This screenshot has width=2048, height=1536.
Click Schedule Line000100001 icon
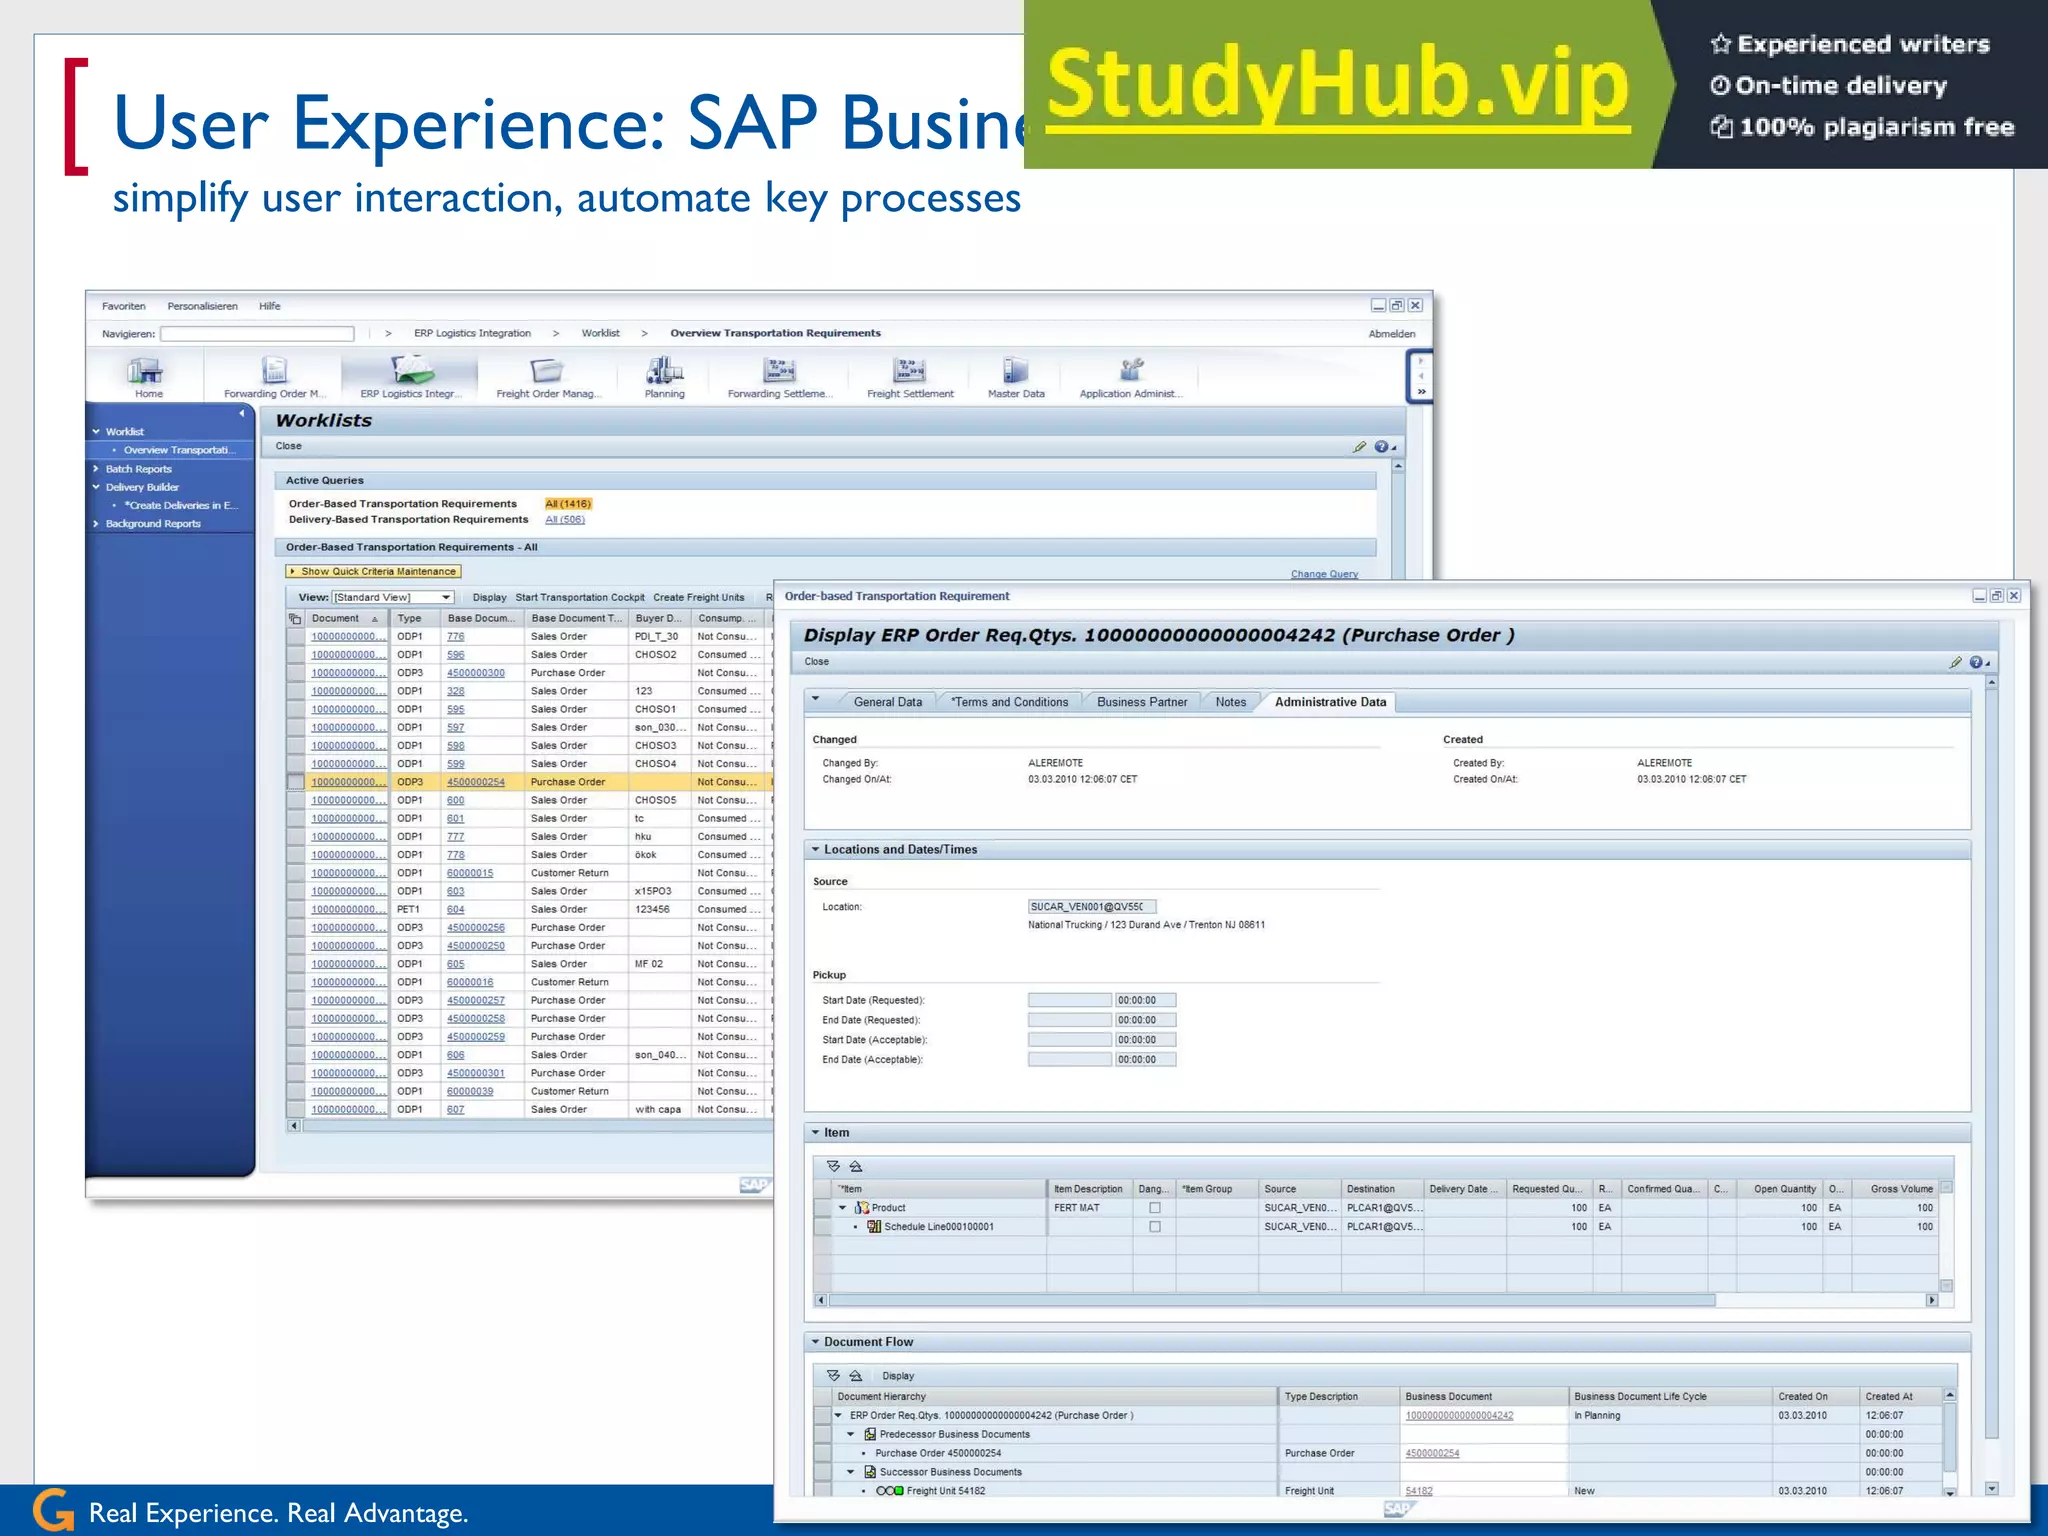(874, 1227)
